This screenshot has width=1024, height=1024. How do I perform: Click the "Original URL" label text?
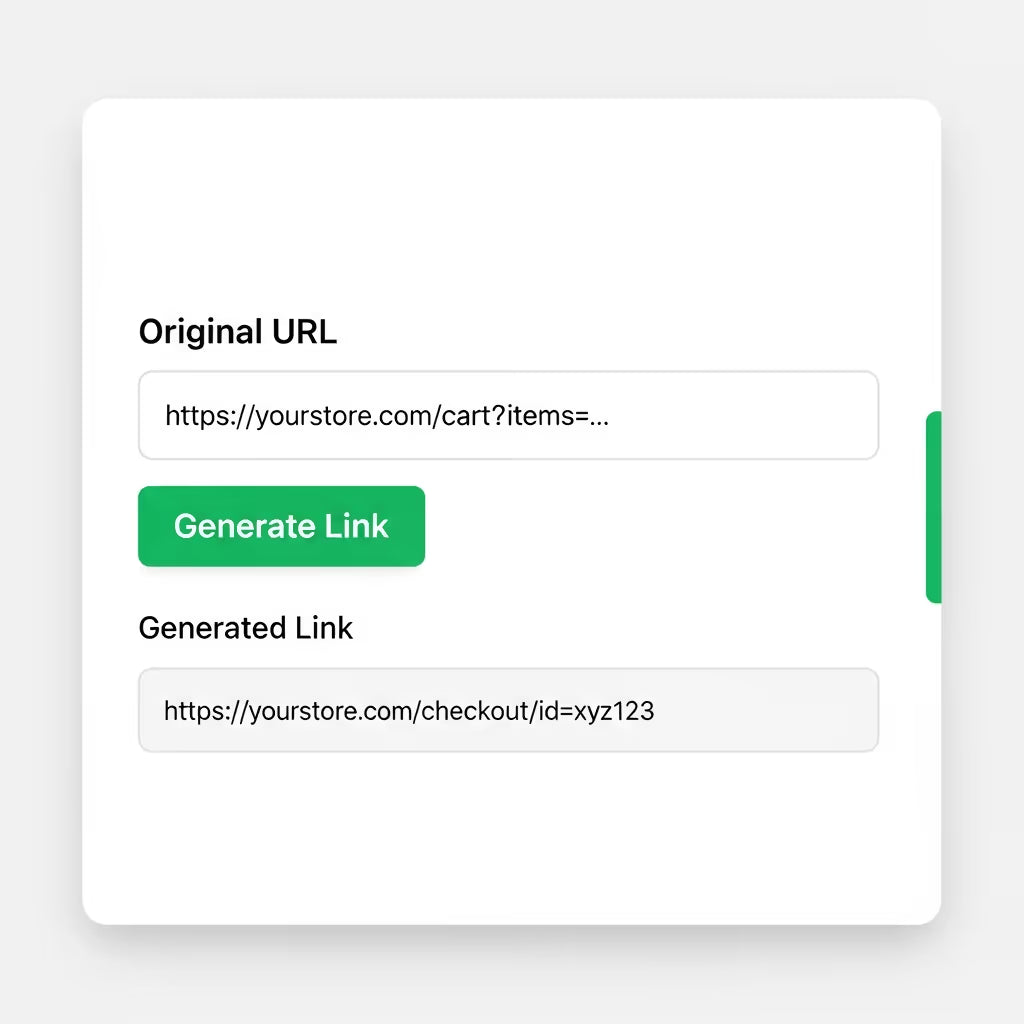point(238,332)
